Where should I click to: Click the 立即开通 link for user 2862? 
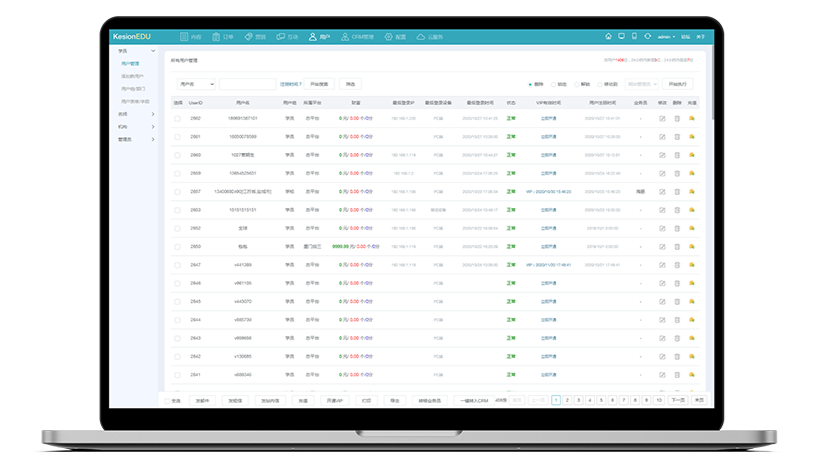pyautogui.click(x=549, y=118)
